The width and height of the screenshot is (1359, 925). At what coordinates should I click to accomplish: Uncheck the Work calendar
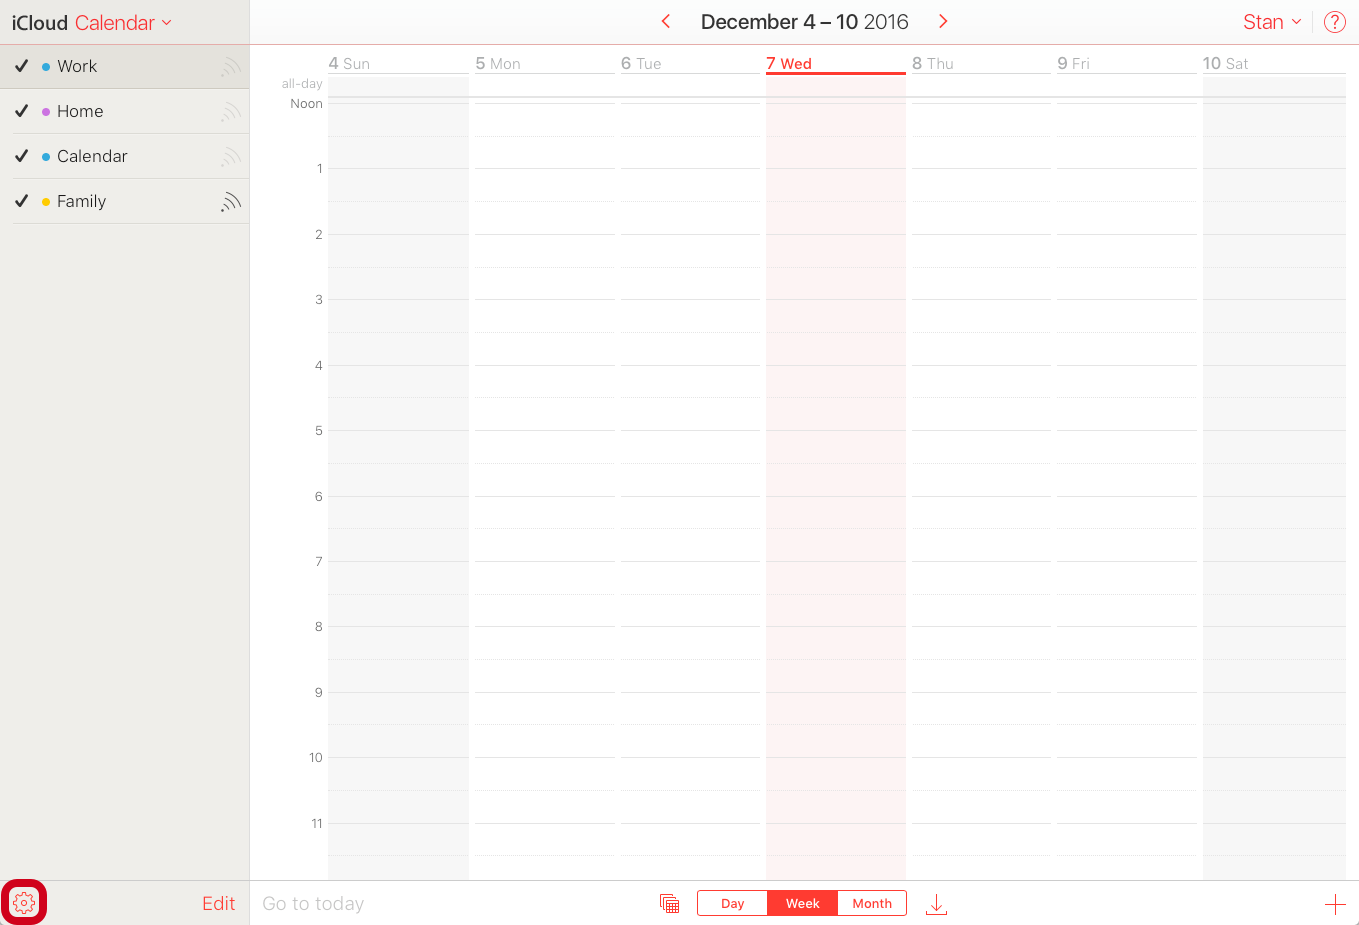coord(21,66)
